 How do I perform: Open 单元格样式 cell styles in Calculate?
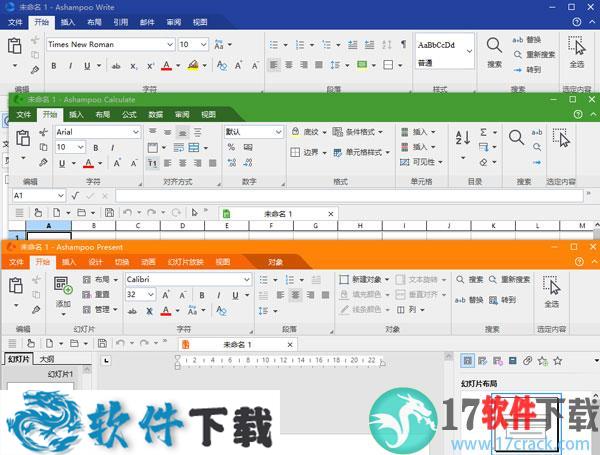[x=362, y=152]
